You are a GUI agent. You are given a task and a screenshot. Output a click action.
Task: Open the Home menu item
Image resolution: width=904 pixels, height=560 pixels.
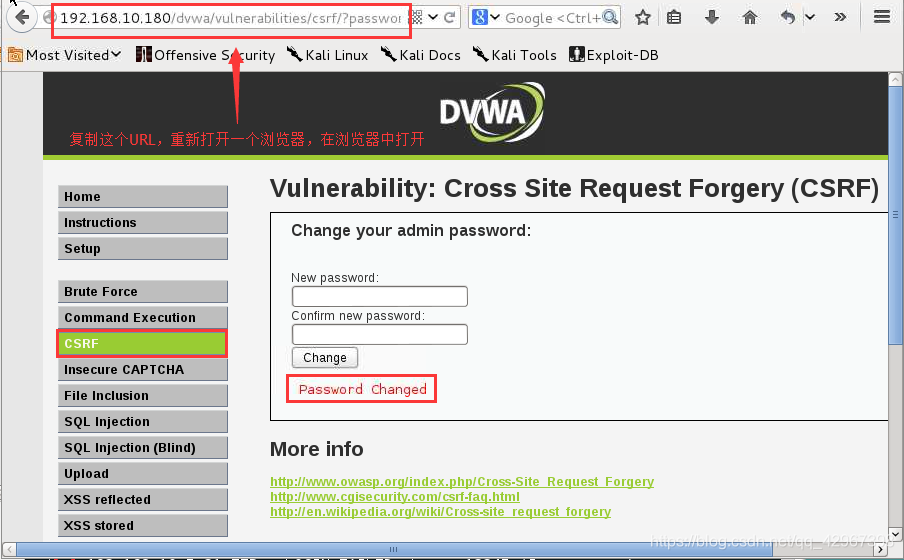coord(142,197)
